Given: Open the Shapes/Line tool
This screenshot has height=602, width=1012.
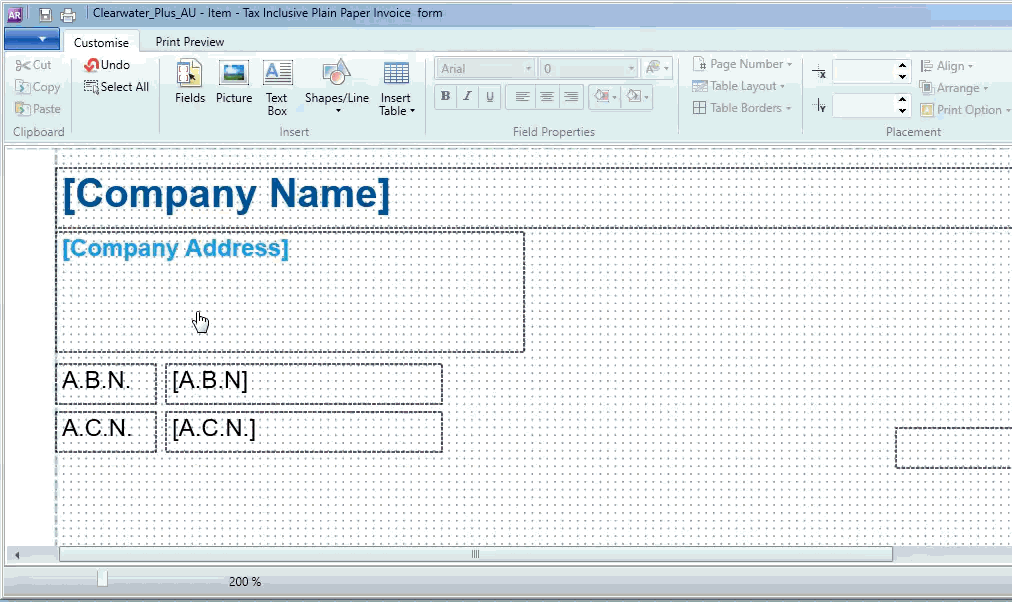Looking at the screenshot, I should [x=336, y=86].
